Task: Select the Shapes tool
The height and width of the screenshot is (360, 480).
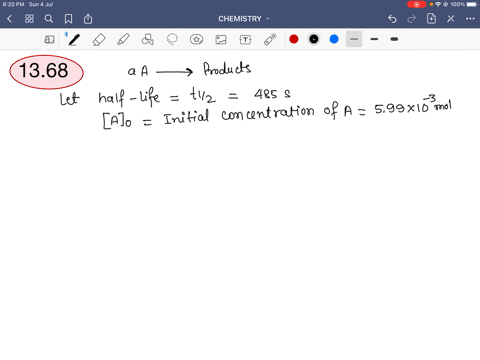Action: click(x=148, y=40)
